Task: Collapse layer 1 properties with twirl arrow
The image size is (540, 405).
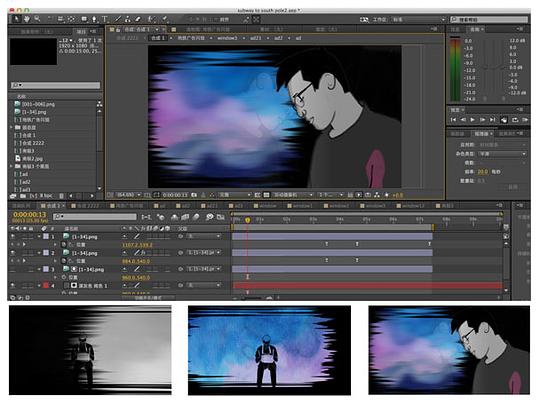Action: point(39,237)
